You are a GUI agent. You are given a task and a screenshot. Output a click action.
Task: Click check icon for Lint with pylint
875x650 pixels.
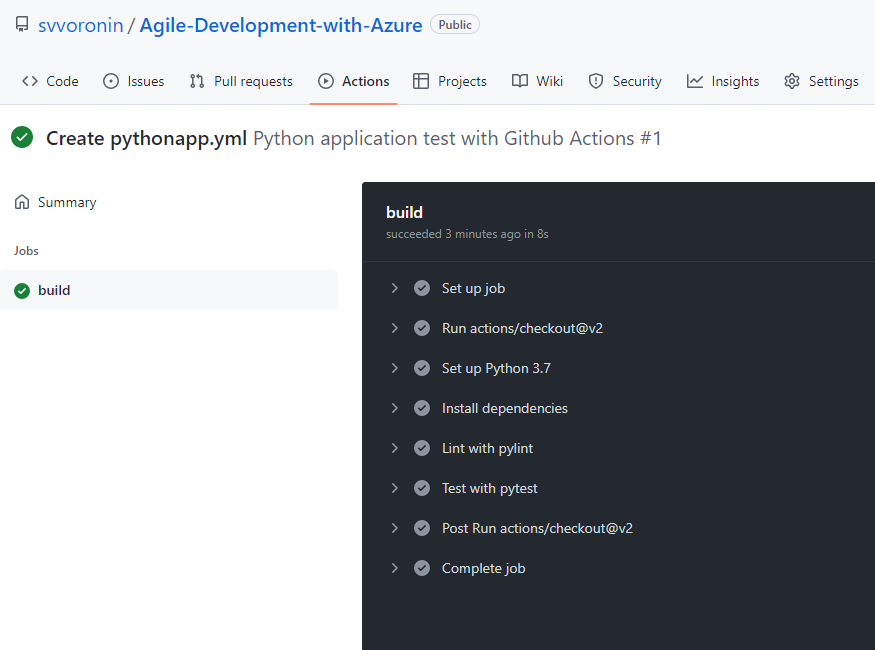[422, 448]
